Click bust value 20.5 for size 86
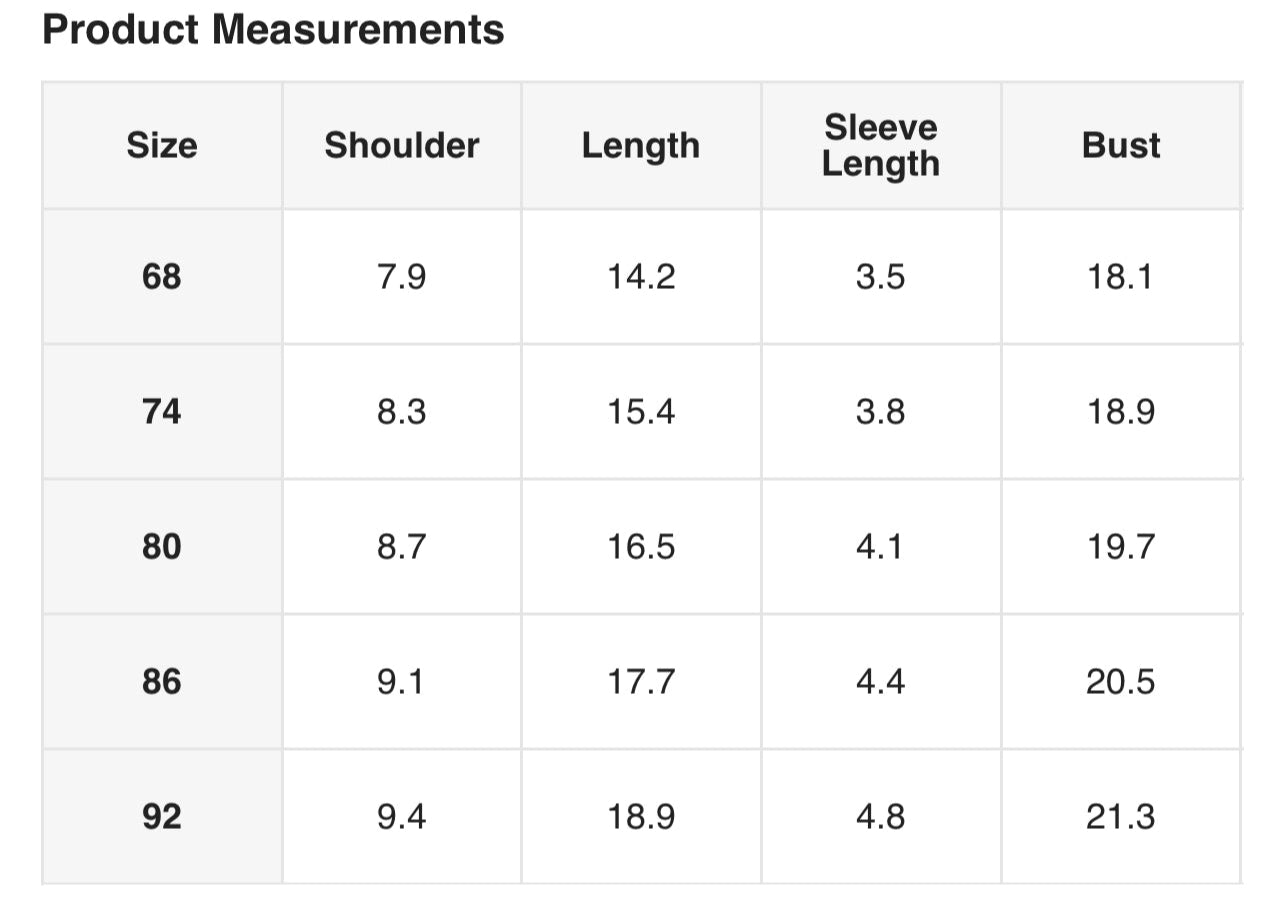Screen dimensions: 1284x918 coord(1121,682)
